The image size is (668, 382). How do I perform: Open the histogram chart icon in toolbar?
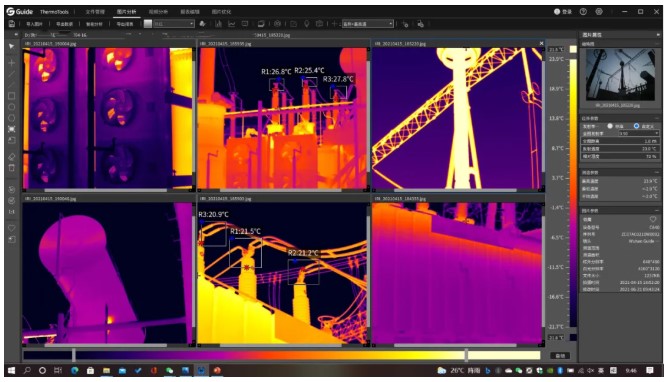[218, 24]
